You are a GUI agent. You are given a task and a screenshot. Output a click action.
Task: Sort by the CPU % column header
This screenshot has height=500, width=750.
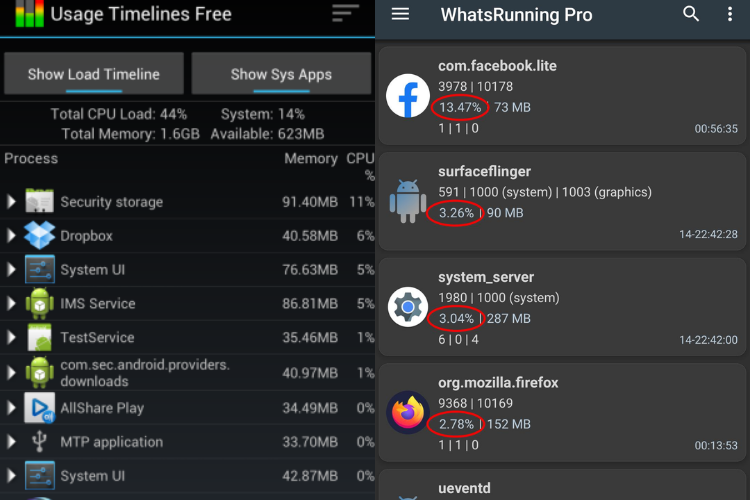[360, 167]
